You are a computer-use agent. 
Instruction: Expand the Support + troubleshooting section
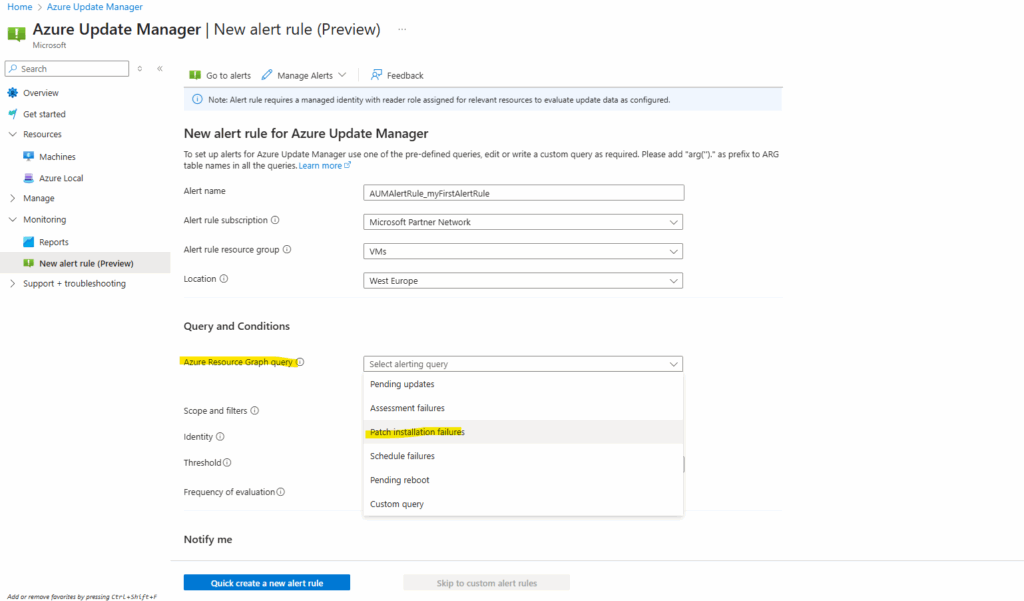click(12, 284)
